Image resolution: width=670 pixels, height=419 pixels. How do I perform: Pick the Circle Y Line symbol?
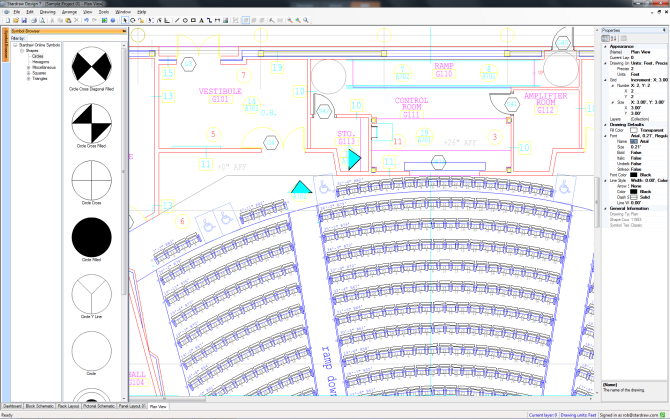point(91,298)
